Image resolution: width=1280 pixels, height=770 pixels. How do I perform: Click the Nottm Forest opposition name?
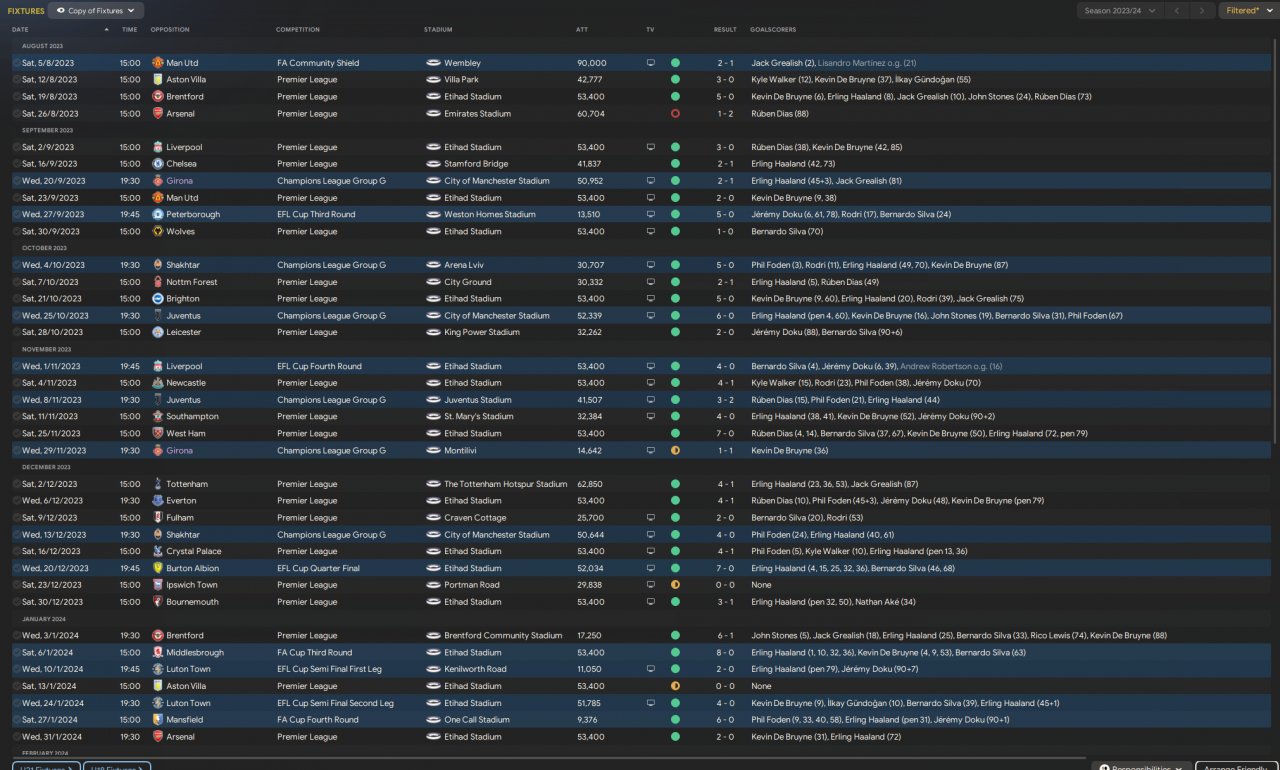click(x=191, y=282)
